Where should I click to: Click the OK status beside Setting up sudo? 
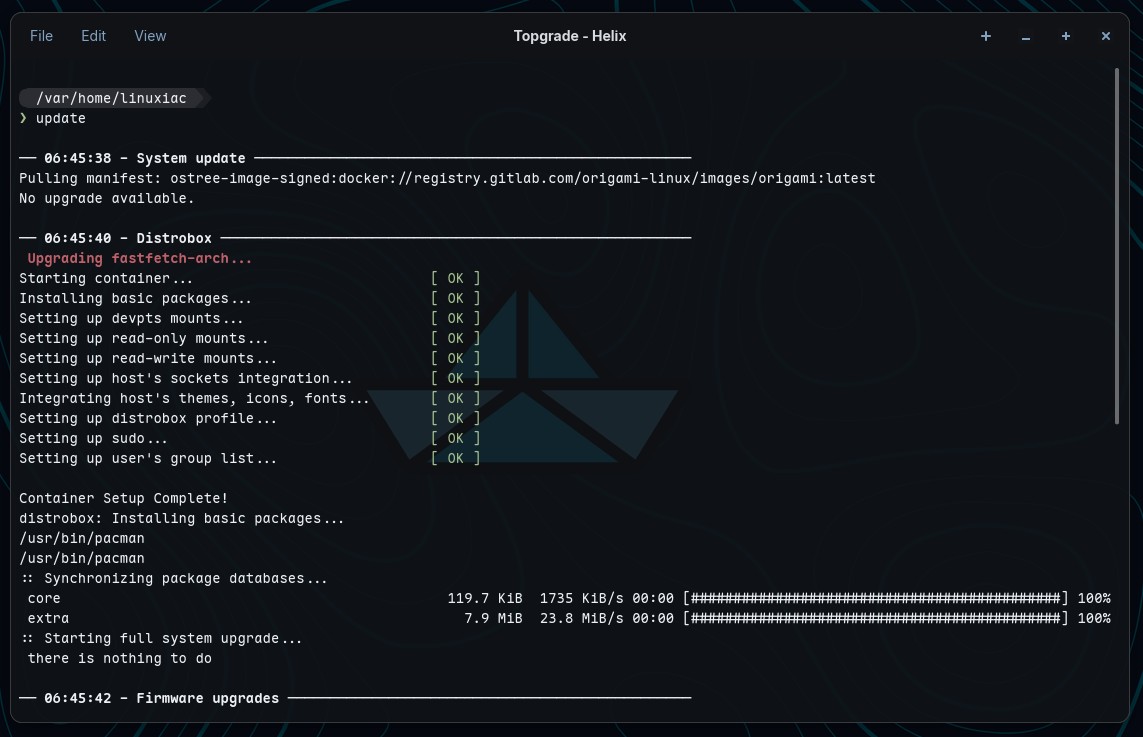(x=455, y=438)
